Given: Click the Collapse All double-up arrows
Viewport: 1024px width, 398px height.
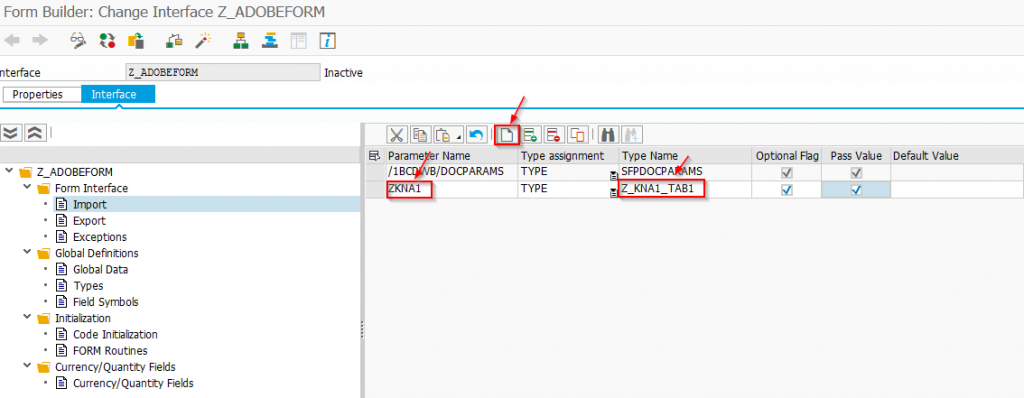Looking at the screenshot, I should pos(34,133).
